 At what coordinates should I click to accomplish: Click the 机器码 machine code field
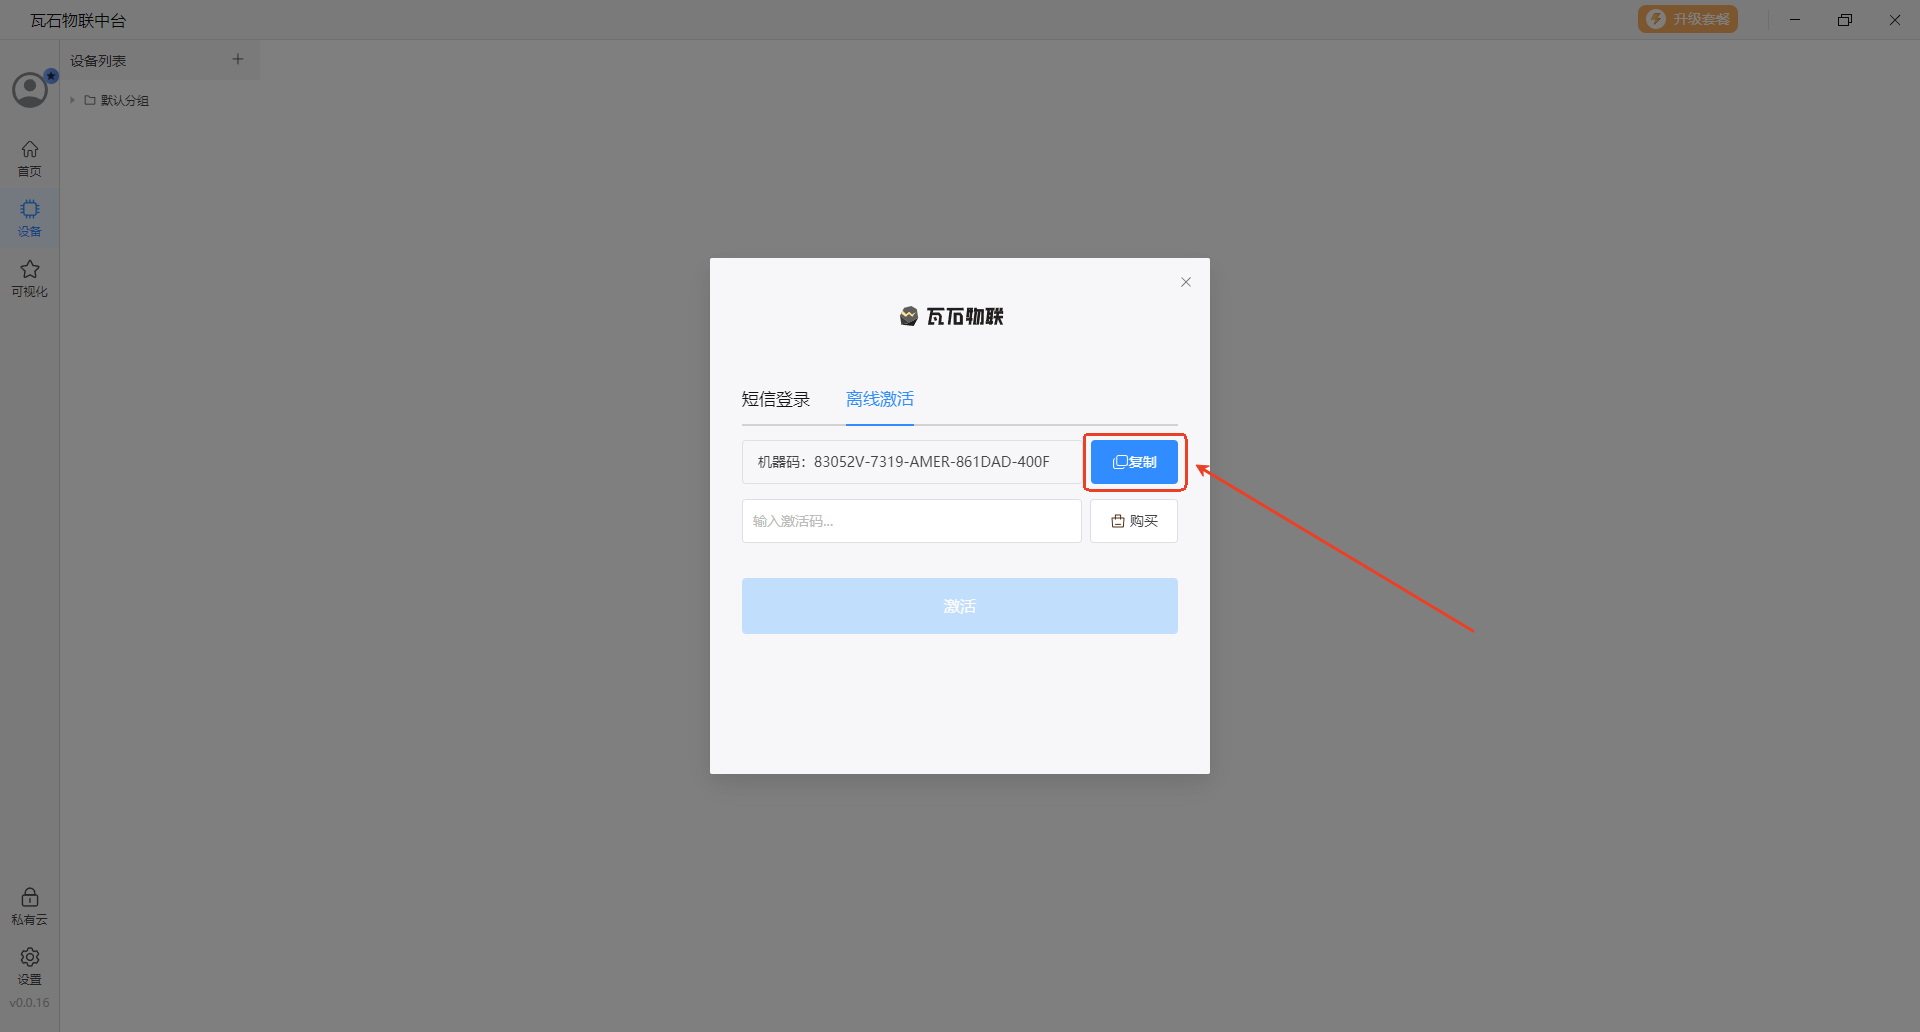pyautogui.click(x=911, y=462)
